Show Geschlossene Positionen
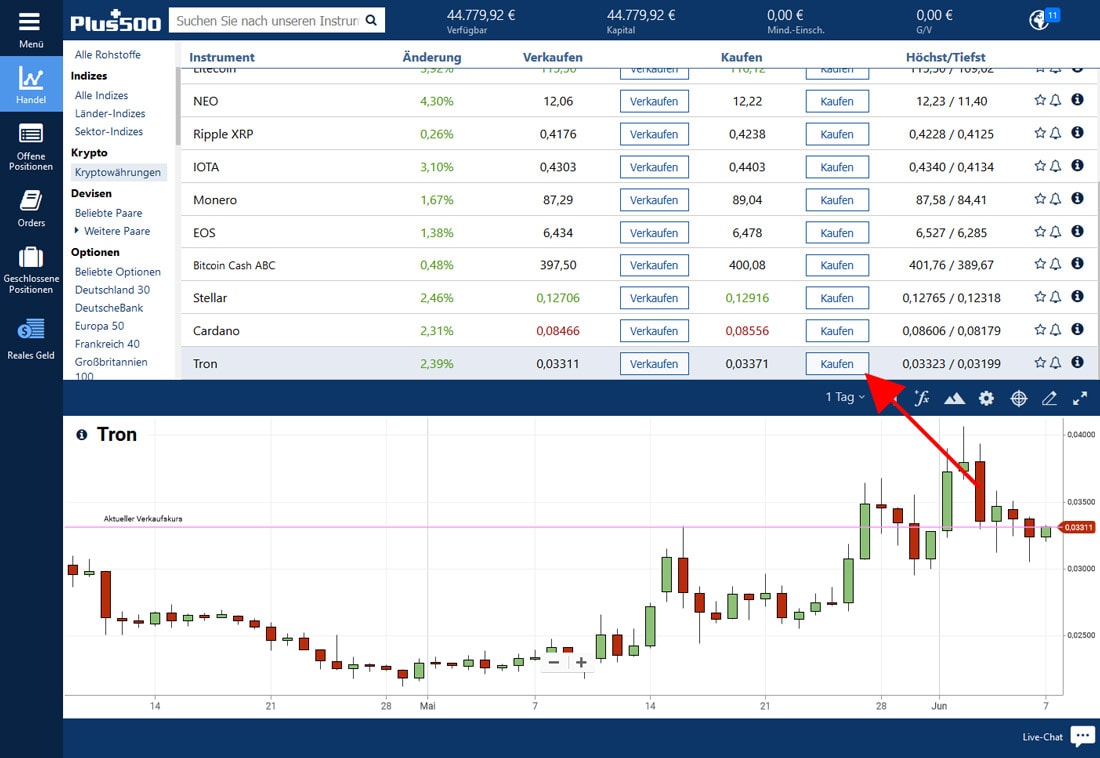The height and width of the screenshot is (758, 1100). tap(31, 270)
